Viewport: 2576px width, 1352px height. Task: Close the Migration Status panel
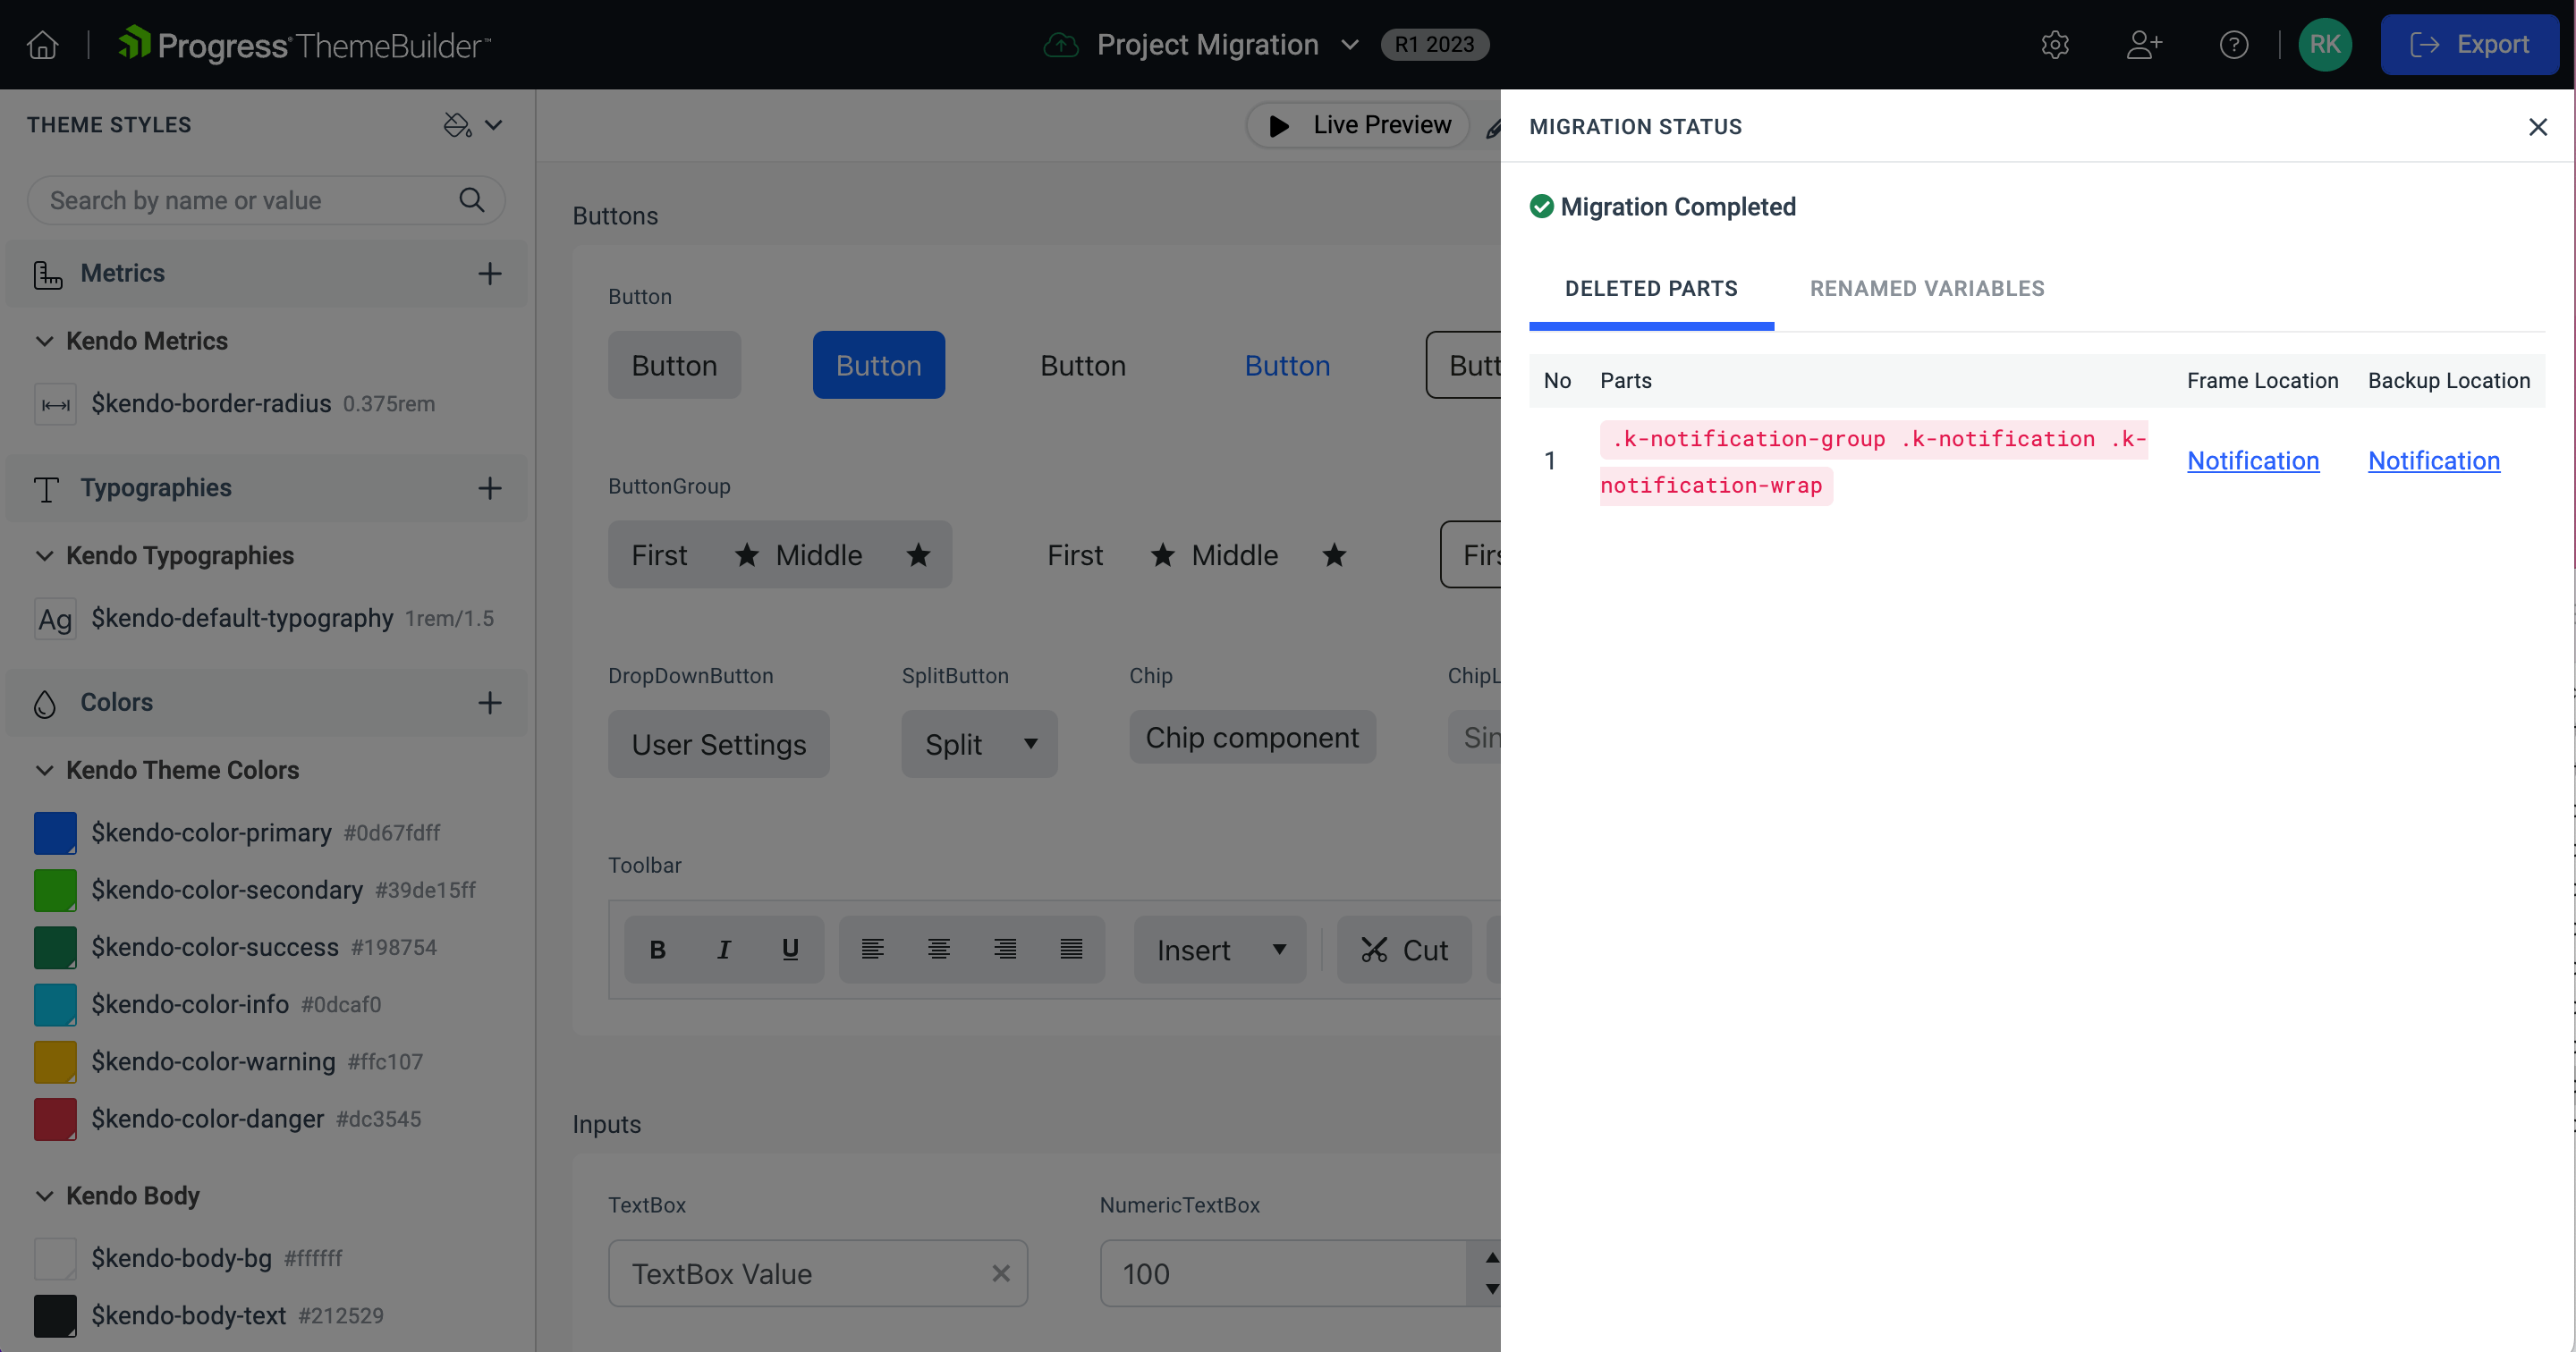pos(2538,128)
